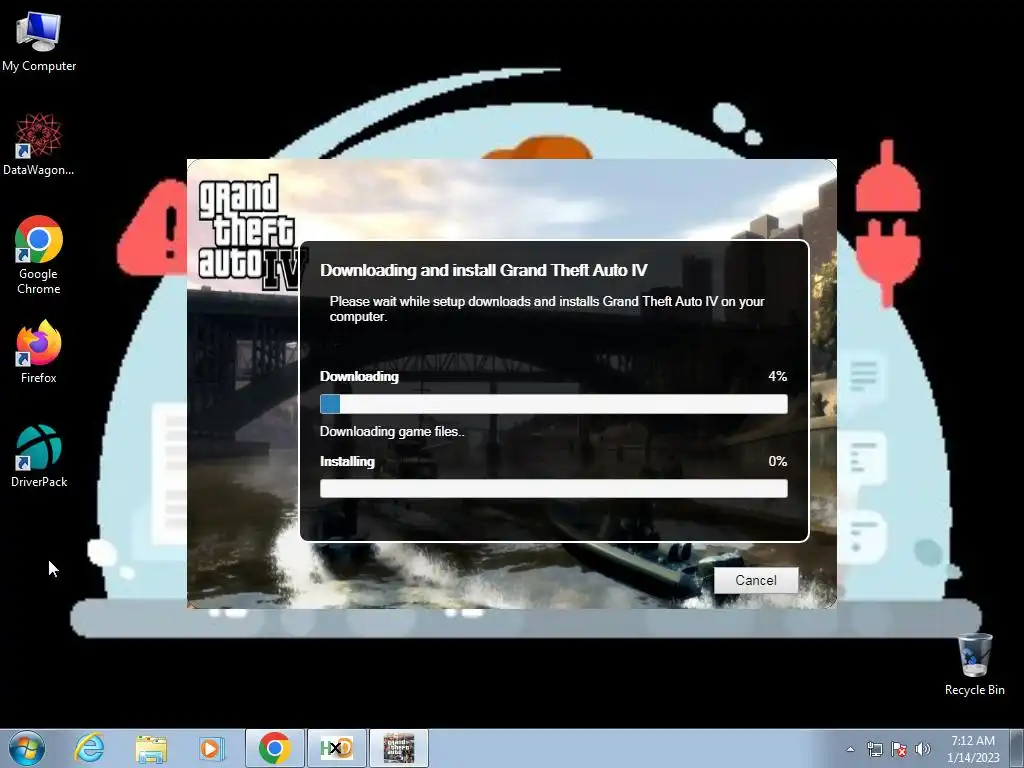This screenshot has height=768, width=1024.
Task: Click the 'Please wait while setup downloads' message
Action: (x=547, y=309)
